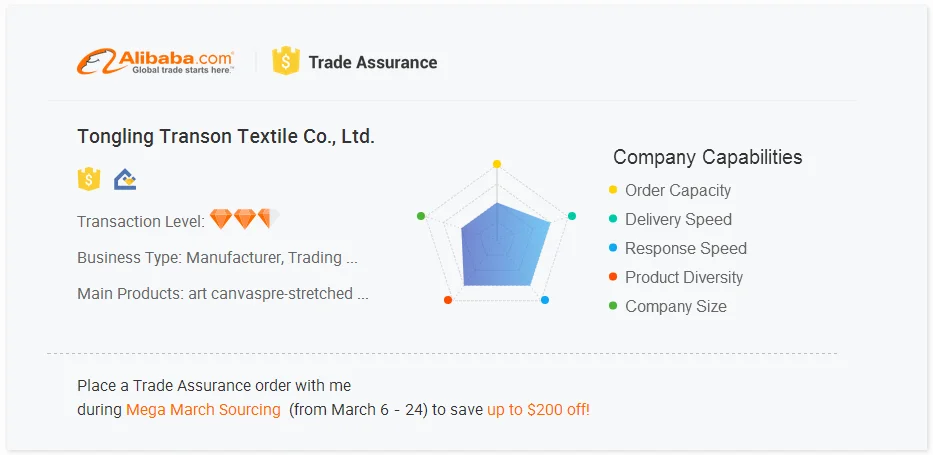Expand the truncated Business Type text
Viewport: 933px width, 455px height.
point(351,258)
